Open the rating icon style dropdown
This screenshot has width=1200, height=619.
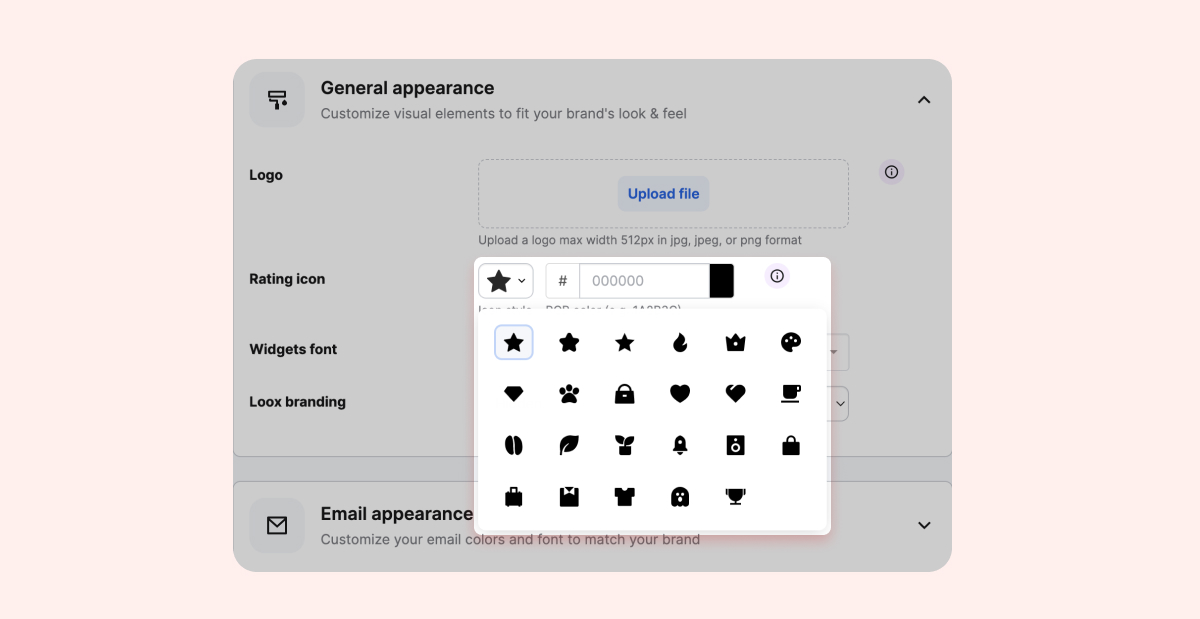pyautogui.click(x=506, y=281)
